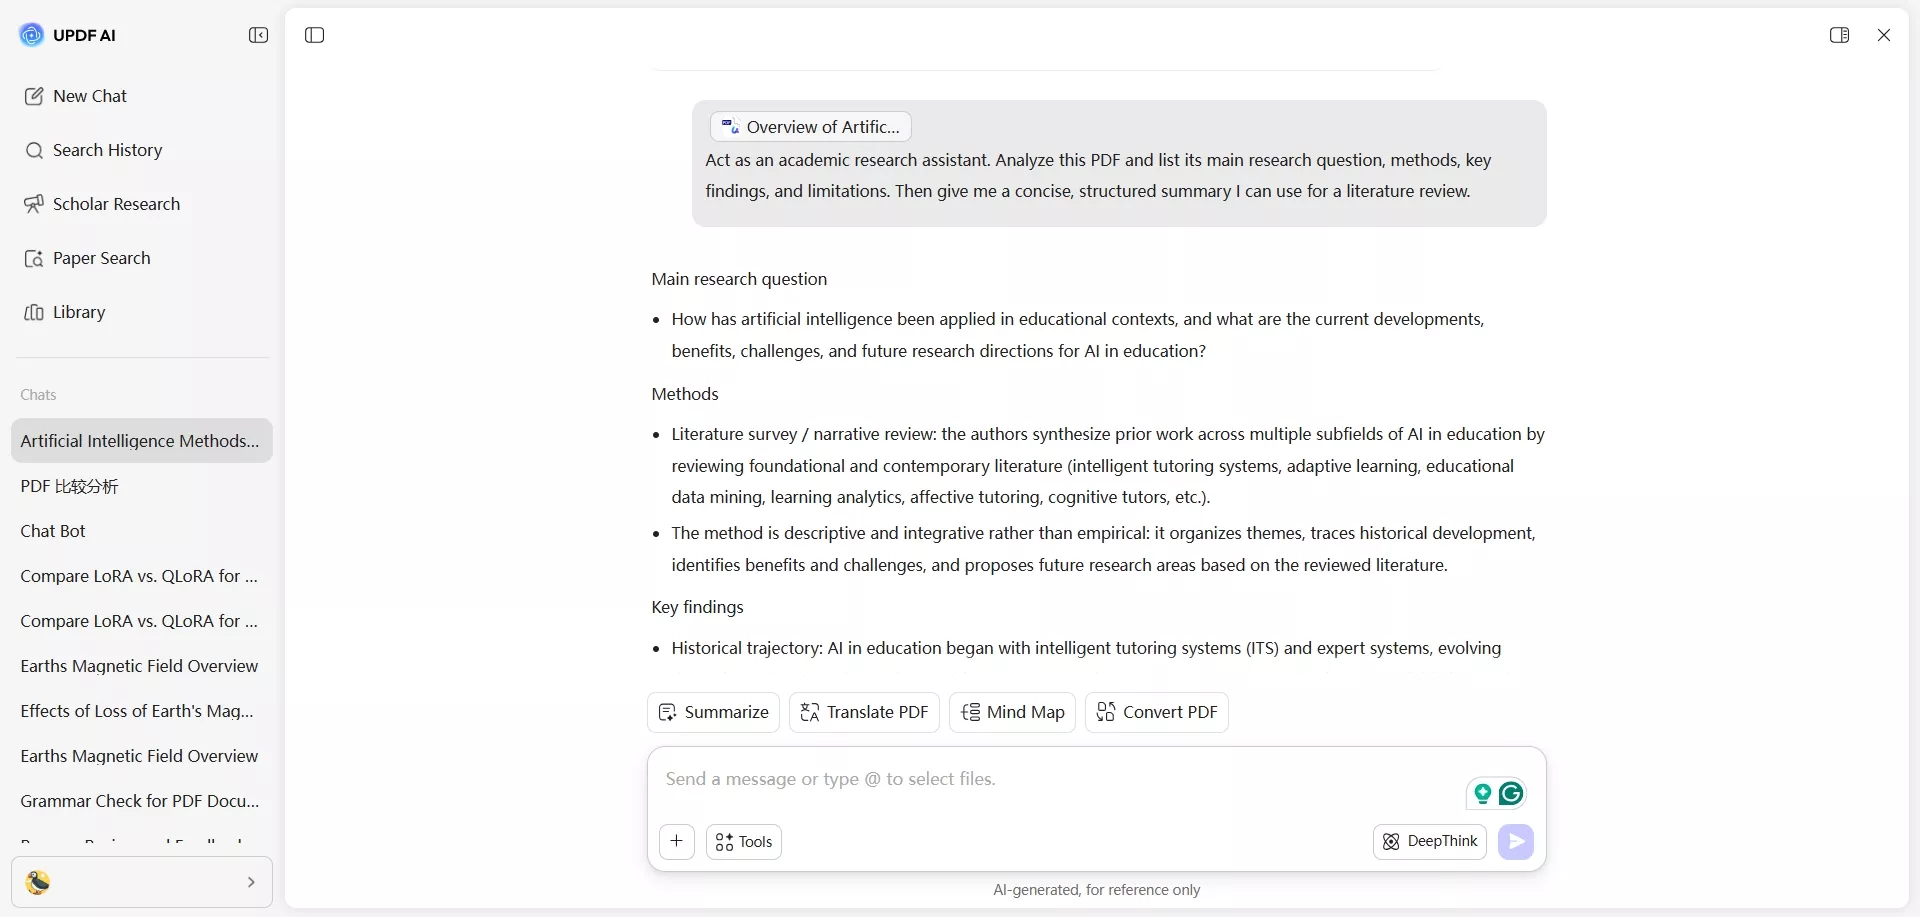Click the send message arrow button
This screenshot has width=1920, height=917.
[1516, 842]
